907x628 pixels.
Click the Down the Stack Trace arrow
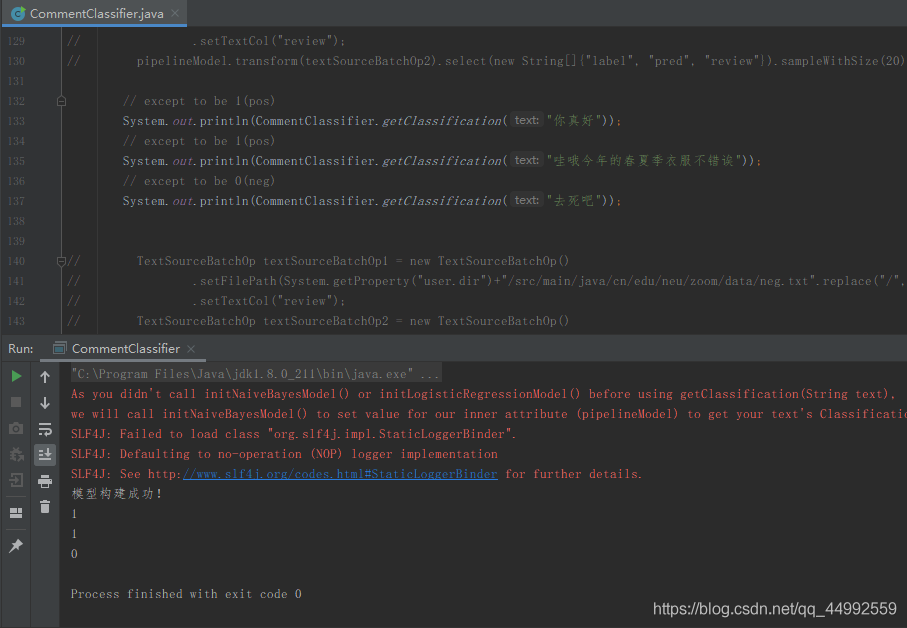45,403
